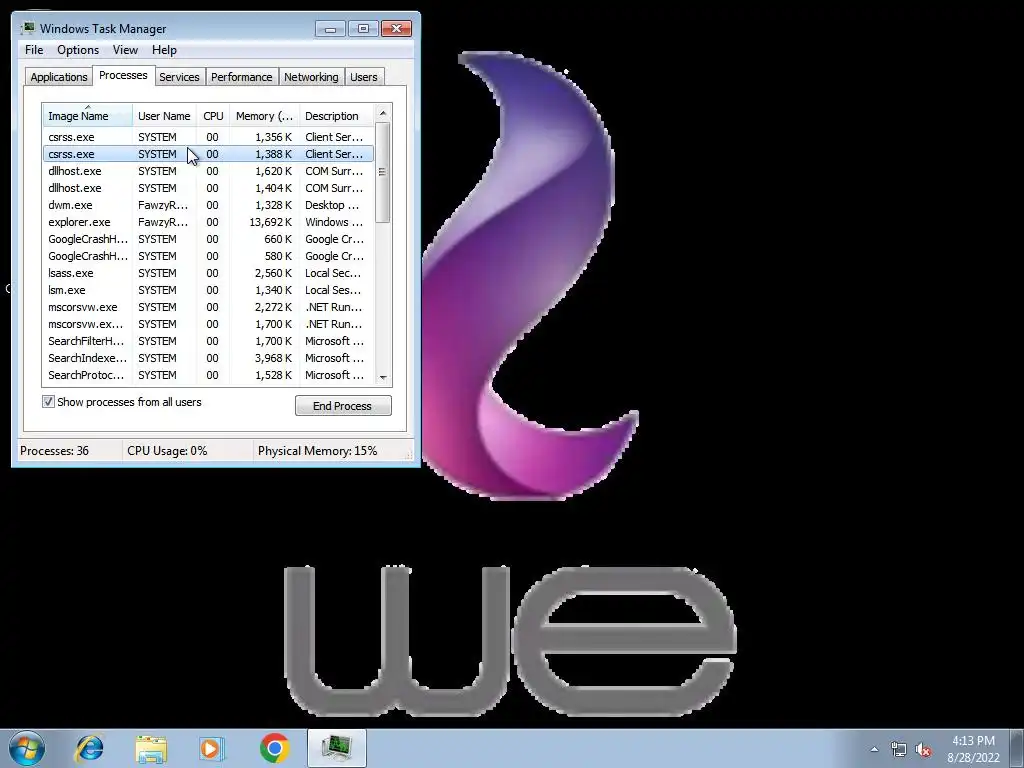
Task: Switch to the Performance tab
Action: (242, 77)
